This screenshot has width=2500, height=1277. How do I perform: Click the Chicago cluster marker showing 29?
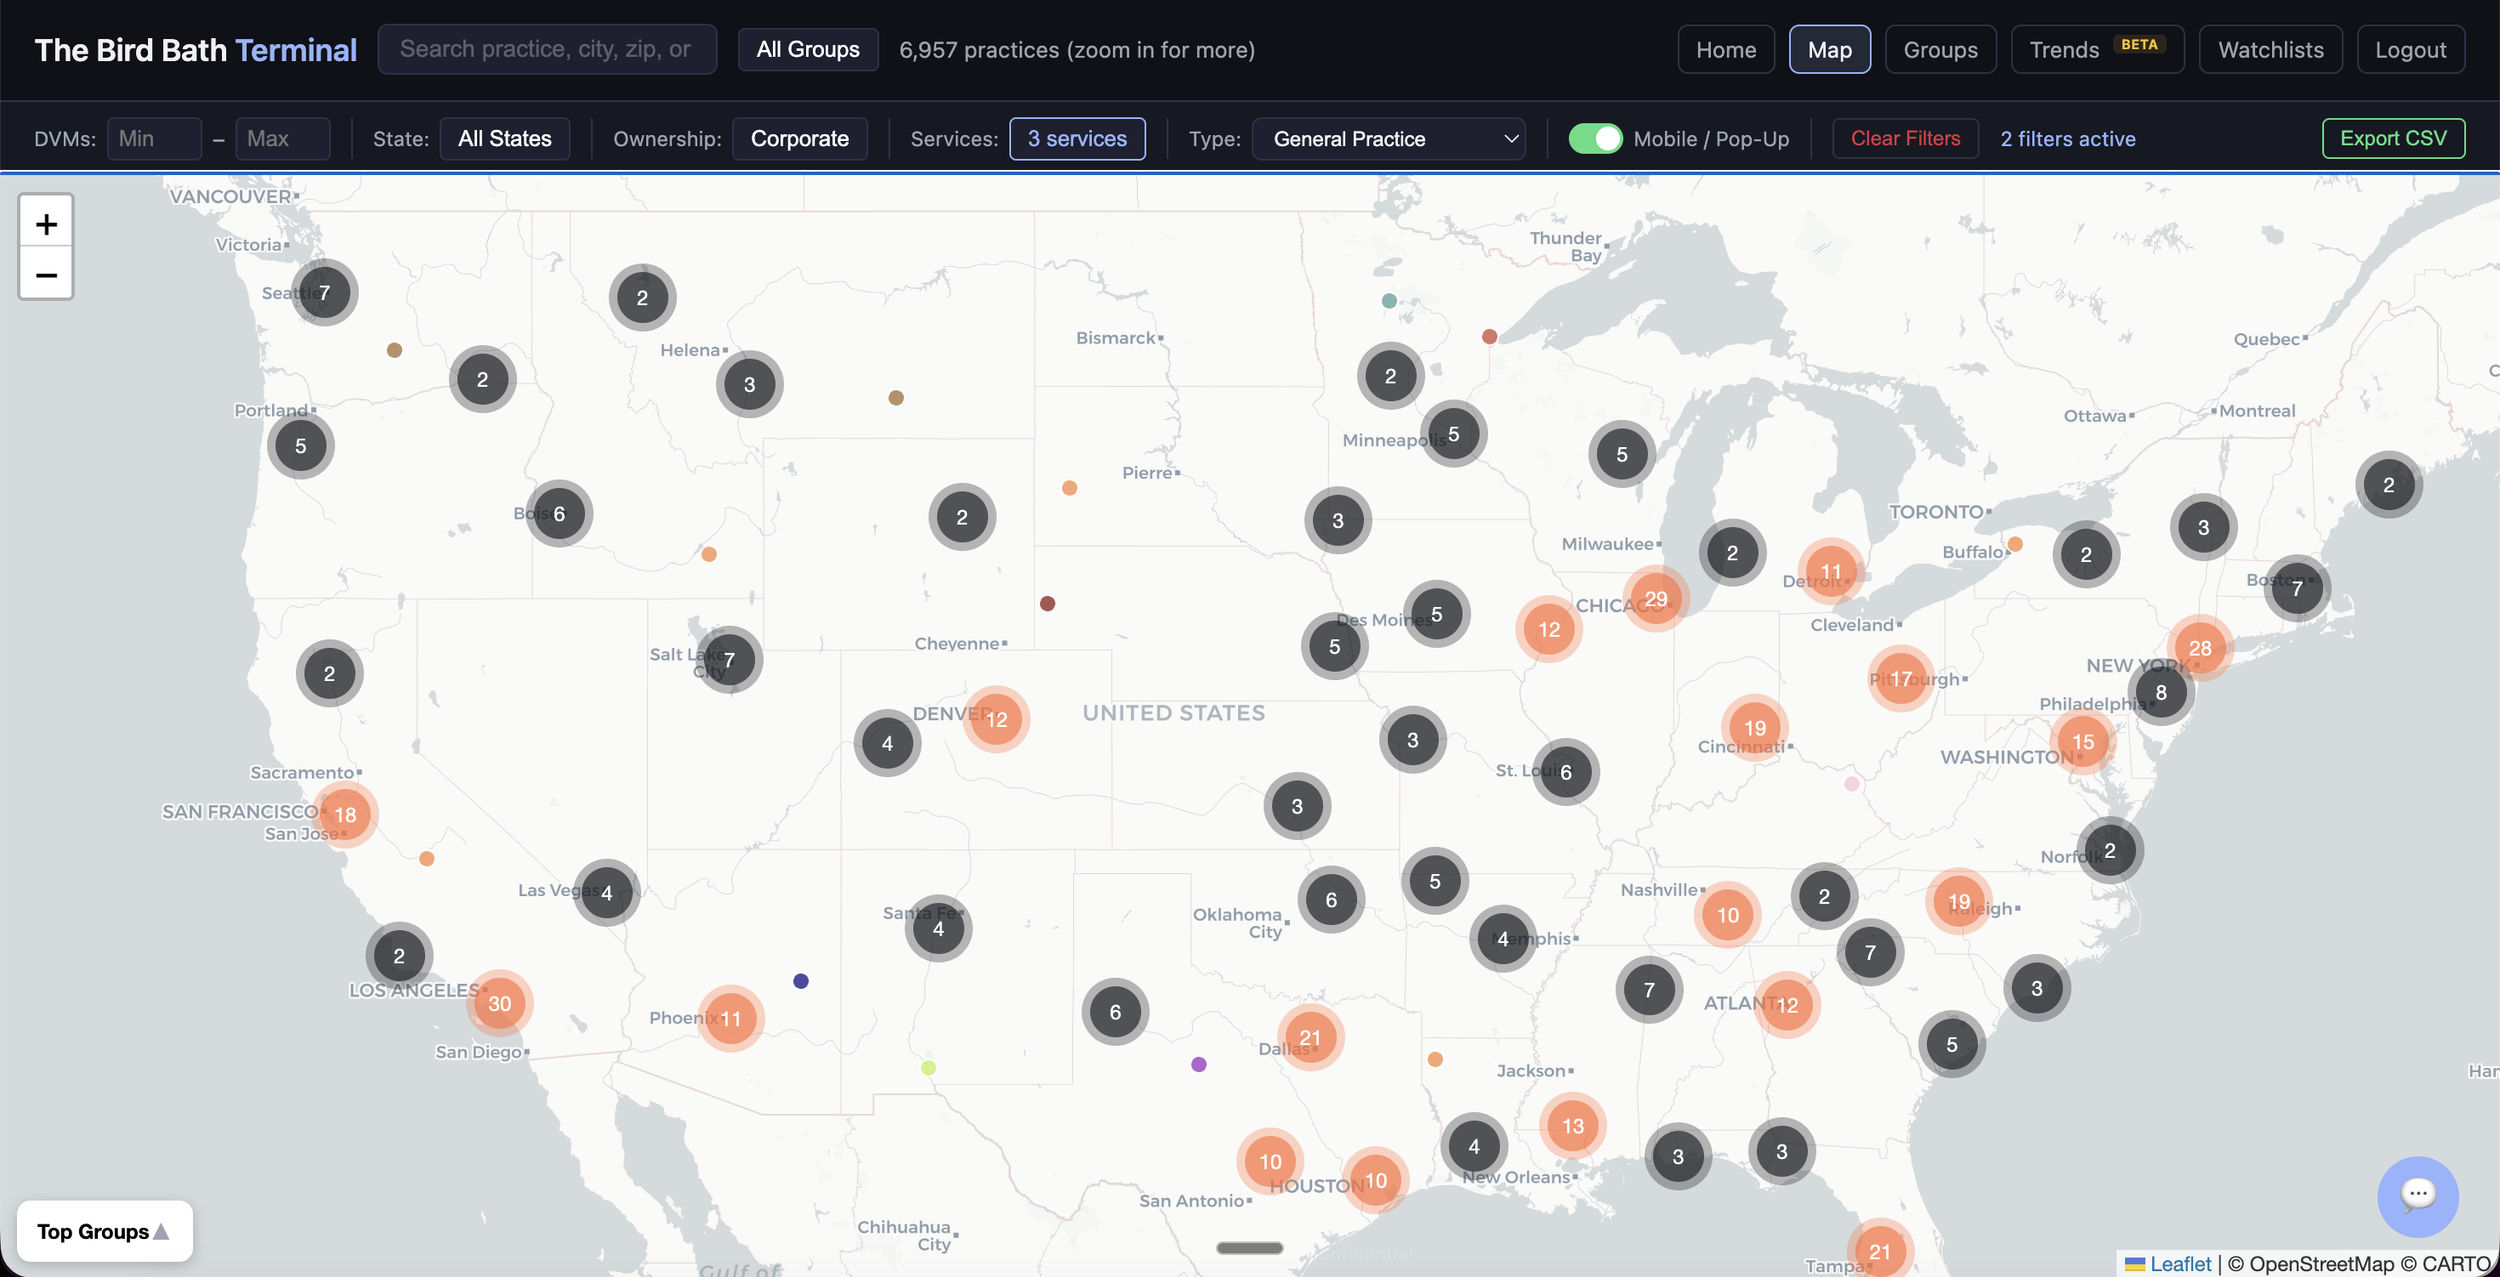(1656, 599)
